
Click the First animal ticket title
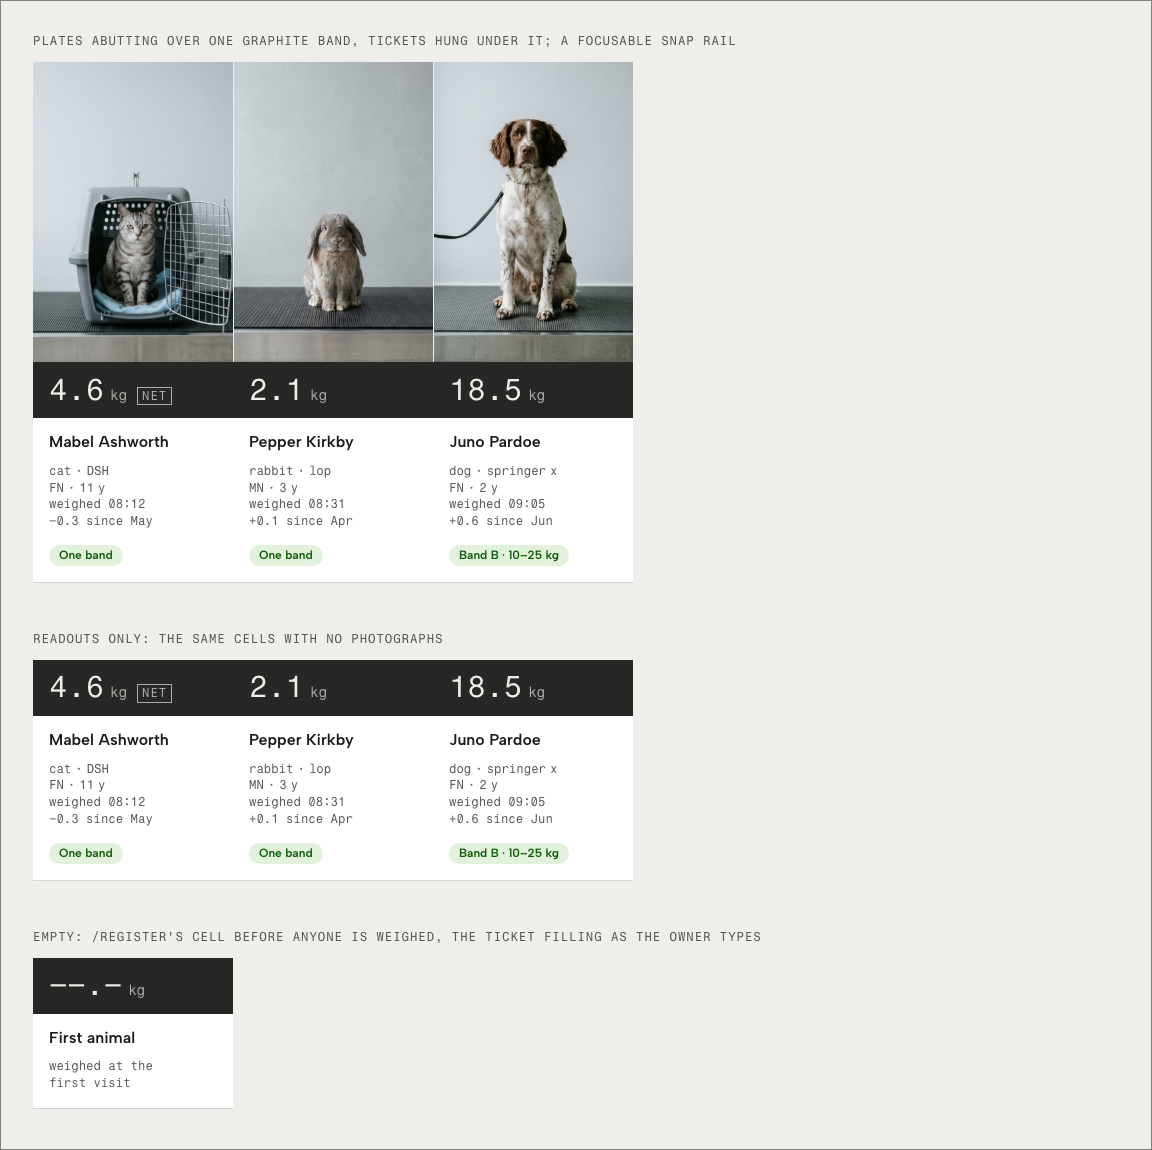pos(92,1038)
